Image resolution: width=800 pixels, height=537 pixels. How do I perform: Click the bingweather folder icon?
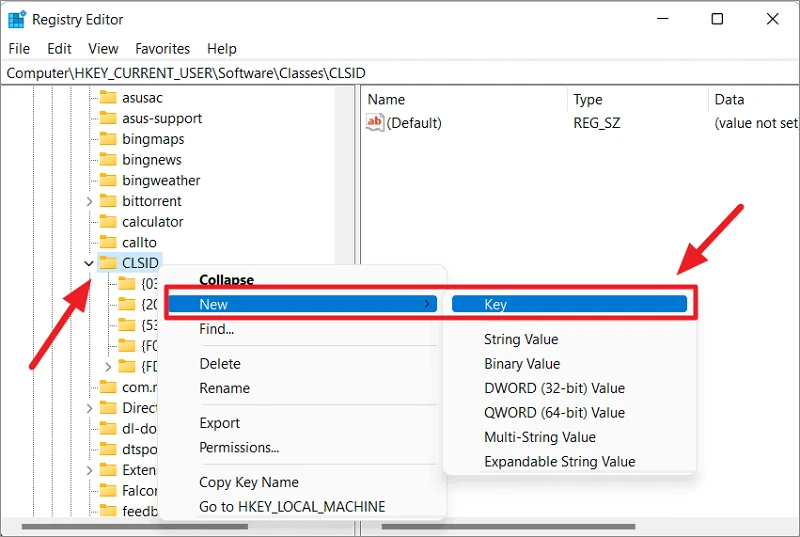[x=108, y=180]
